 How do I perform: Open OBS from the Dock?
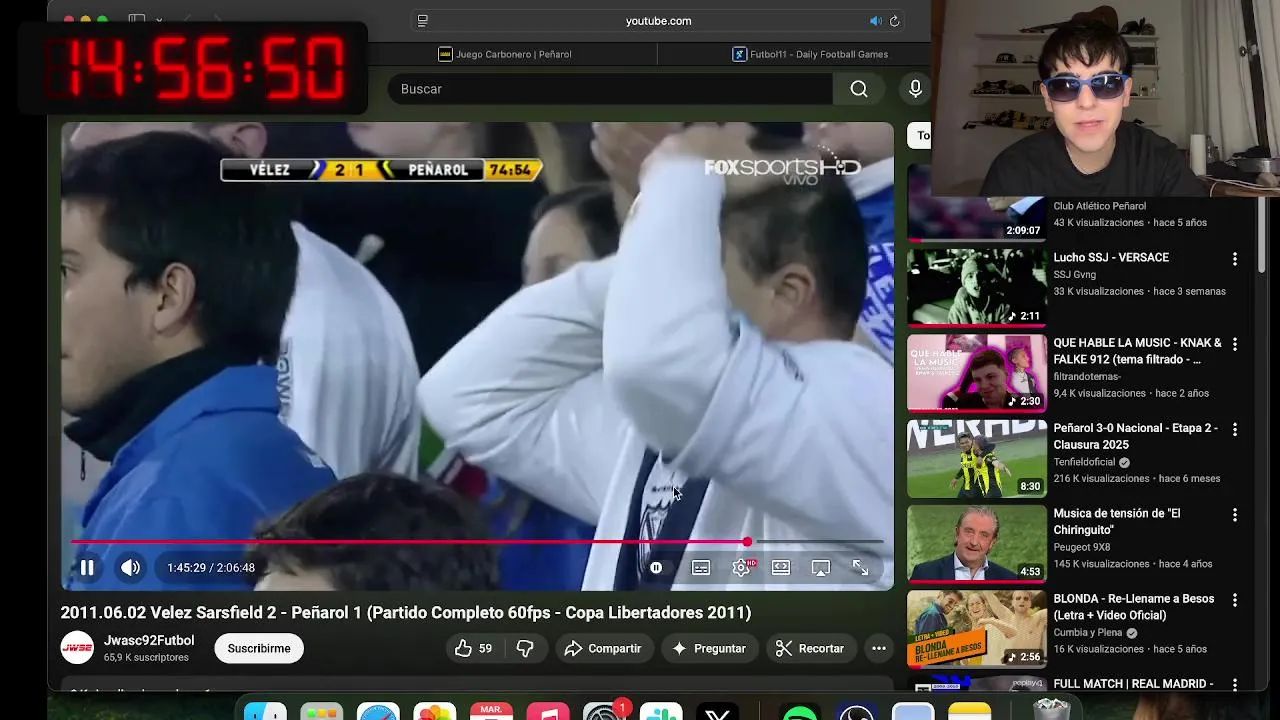(x=857, y=711)
